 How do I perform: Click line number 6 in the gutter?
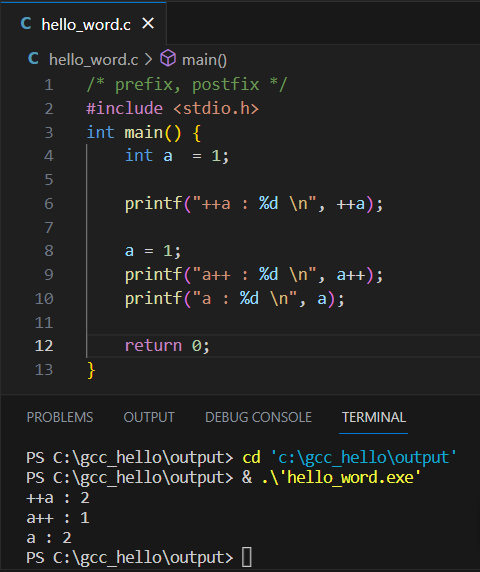[49, 204]
